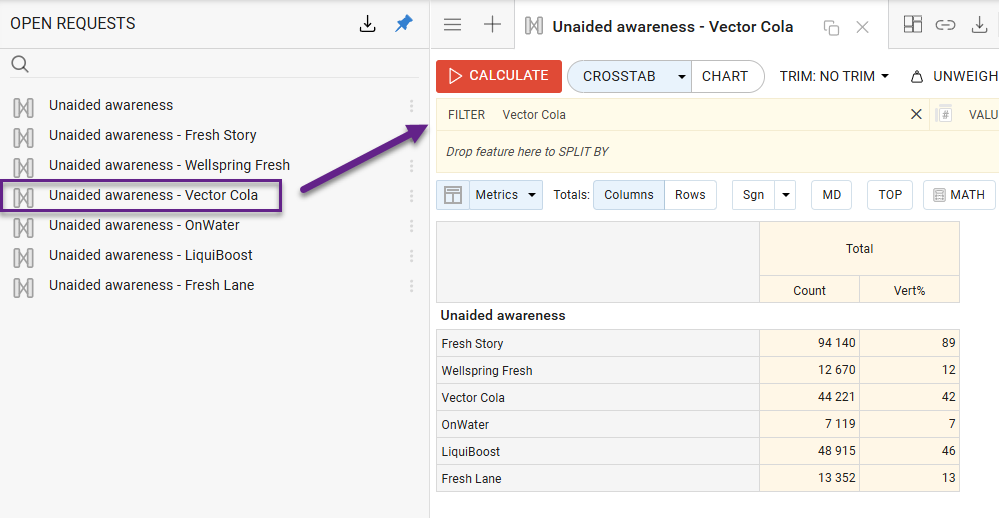
Task: Click the table layout icon beside Metrics
Action: coord(453,195)
